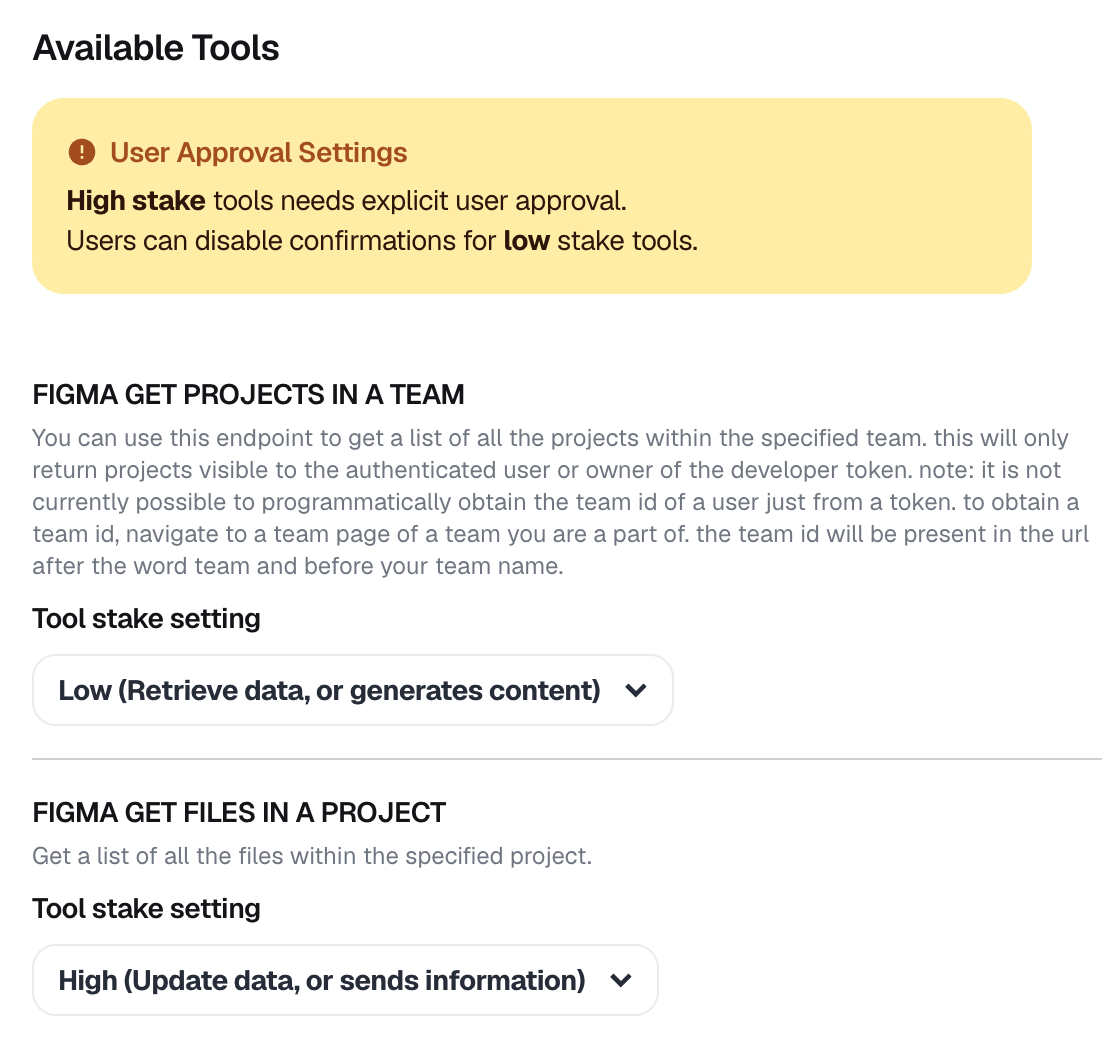Click the horizontal divider between the two tools

566,759
